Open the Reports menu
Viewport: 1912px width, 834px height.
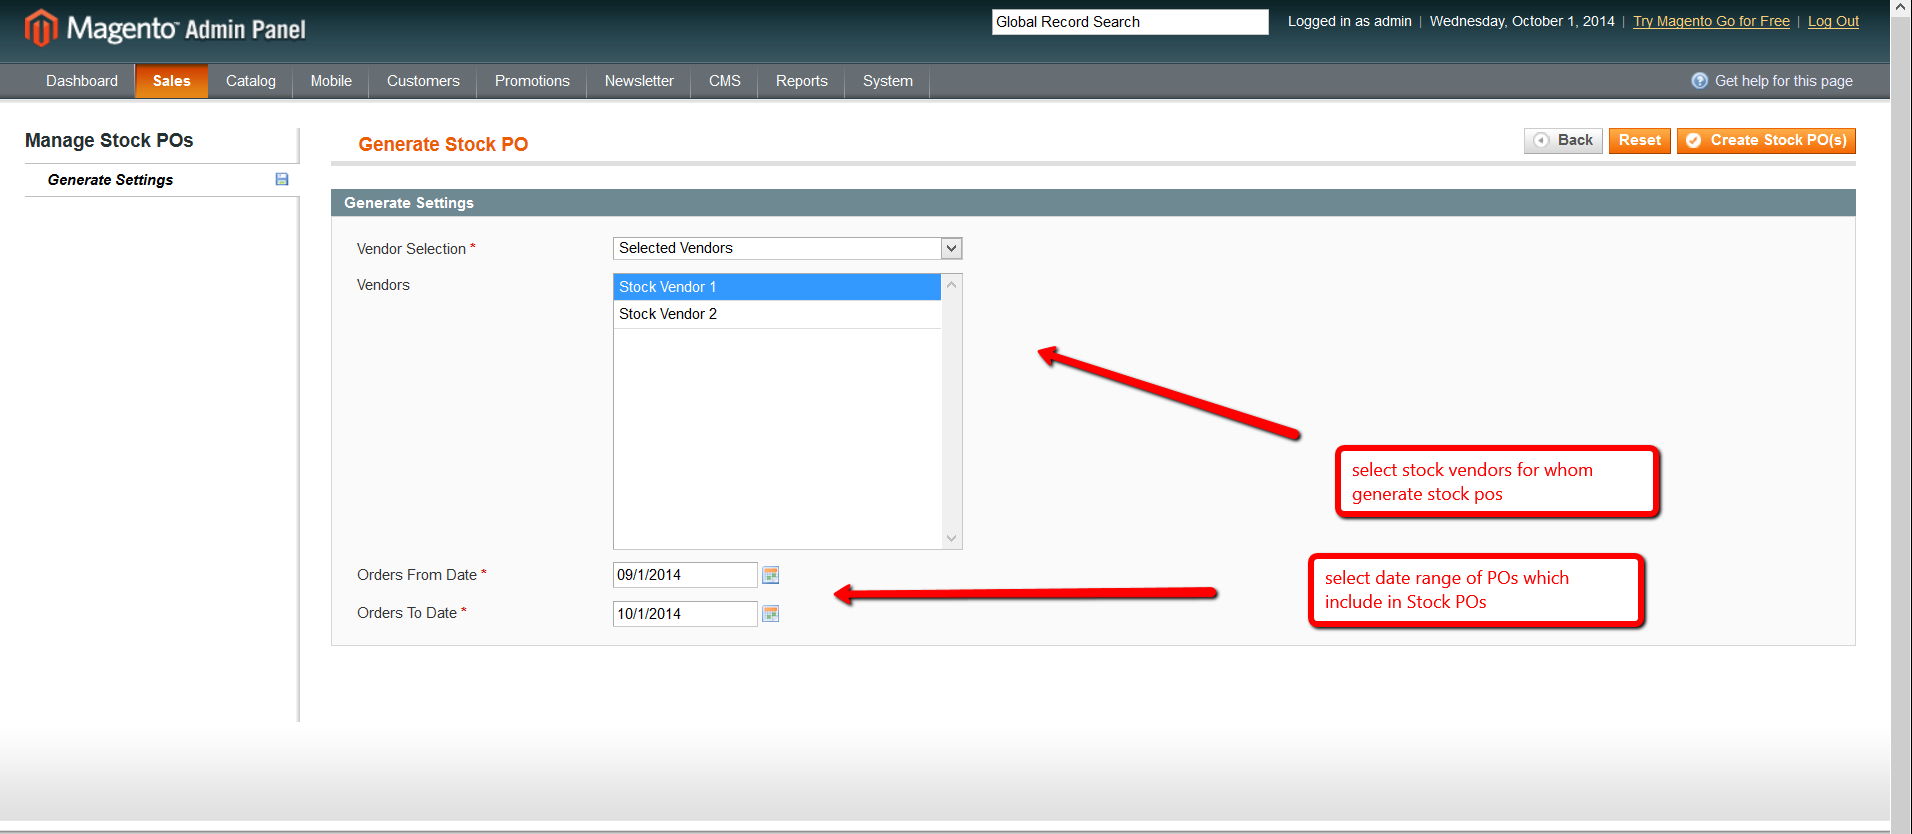(x=801, y=81)
